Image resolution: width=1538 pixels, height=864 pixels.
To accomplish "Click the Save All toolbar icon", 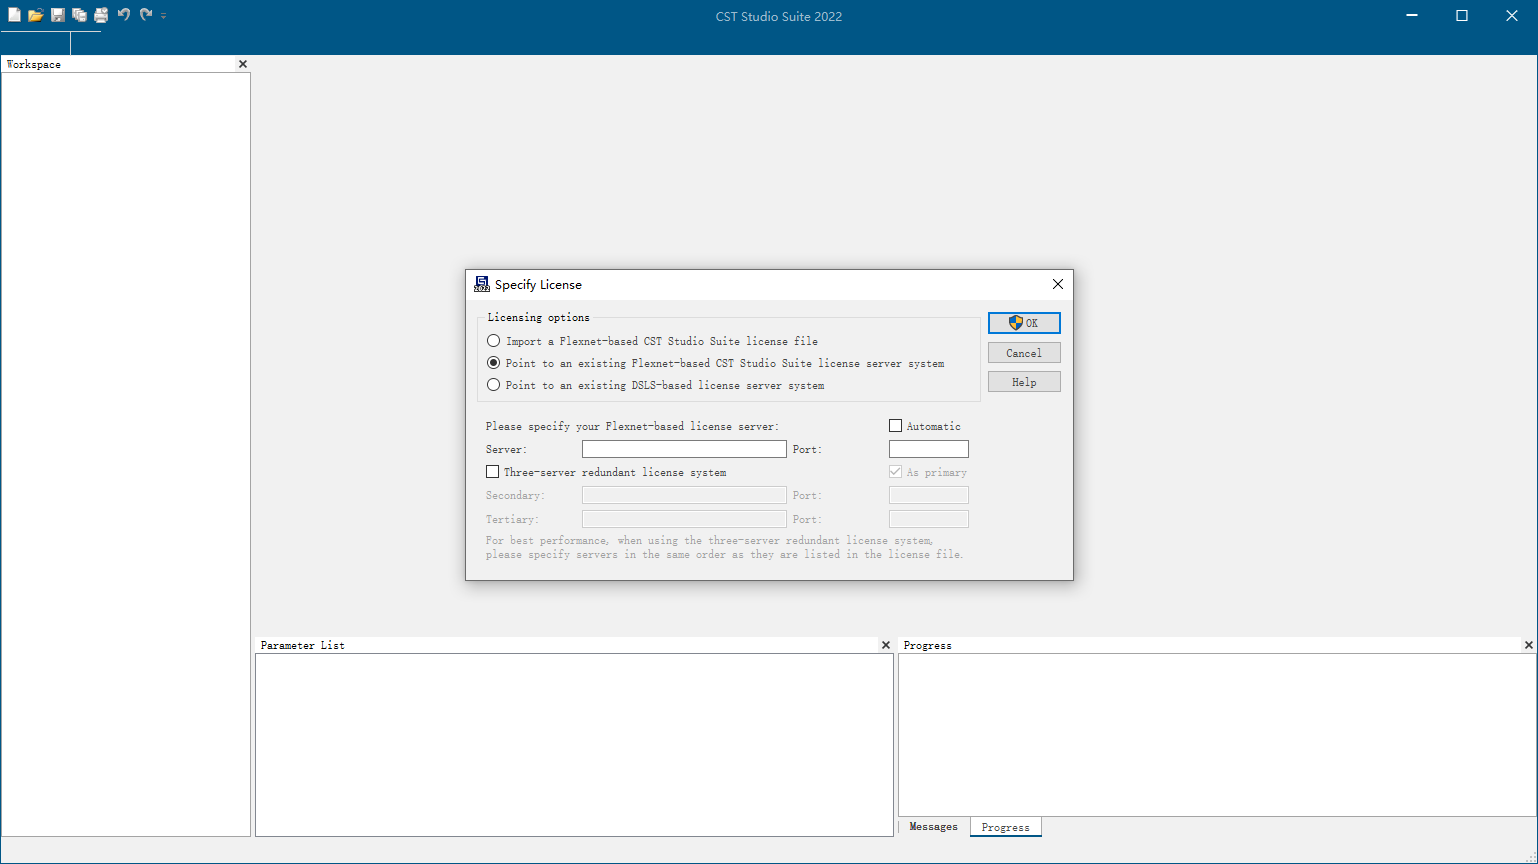I will [x=79, y=15].
